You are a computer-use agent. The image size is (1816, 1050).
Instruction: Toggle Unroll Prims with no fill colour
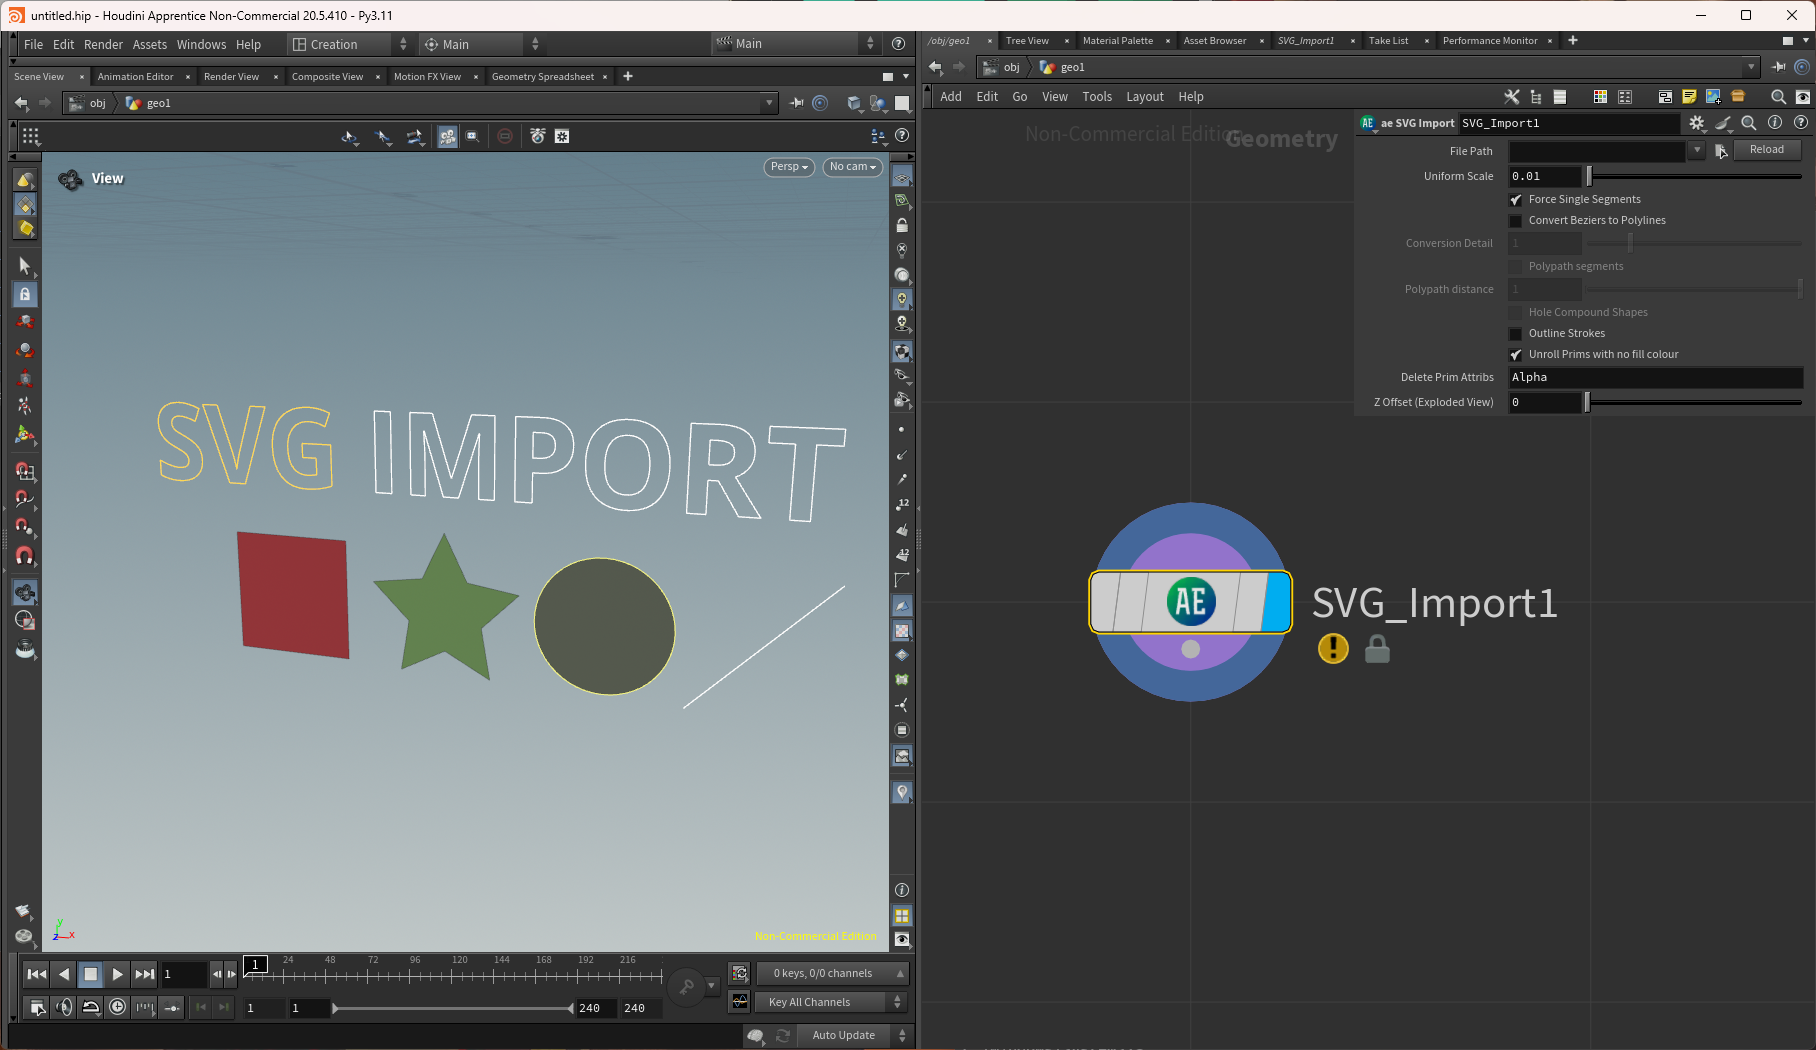(1516, 355)
